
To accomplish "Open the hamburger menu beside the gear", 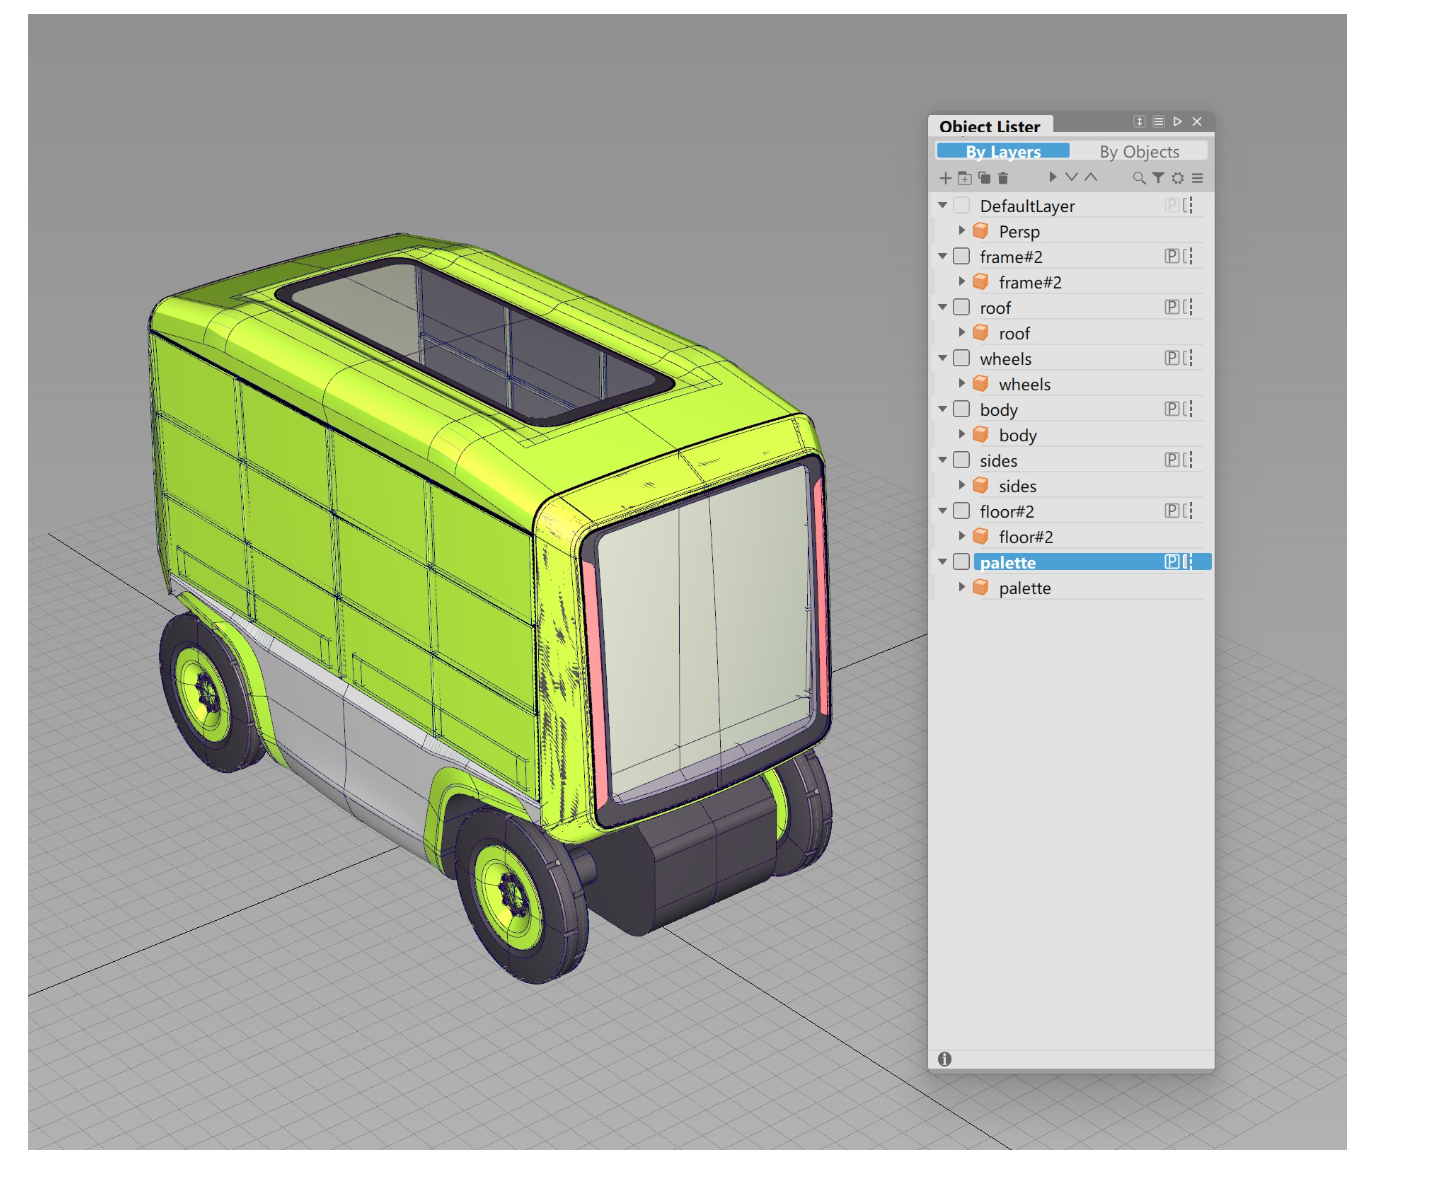I will click(1197, 178).
